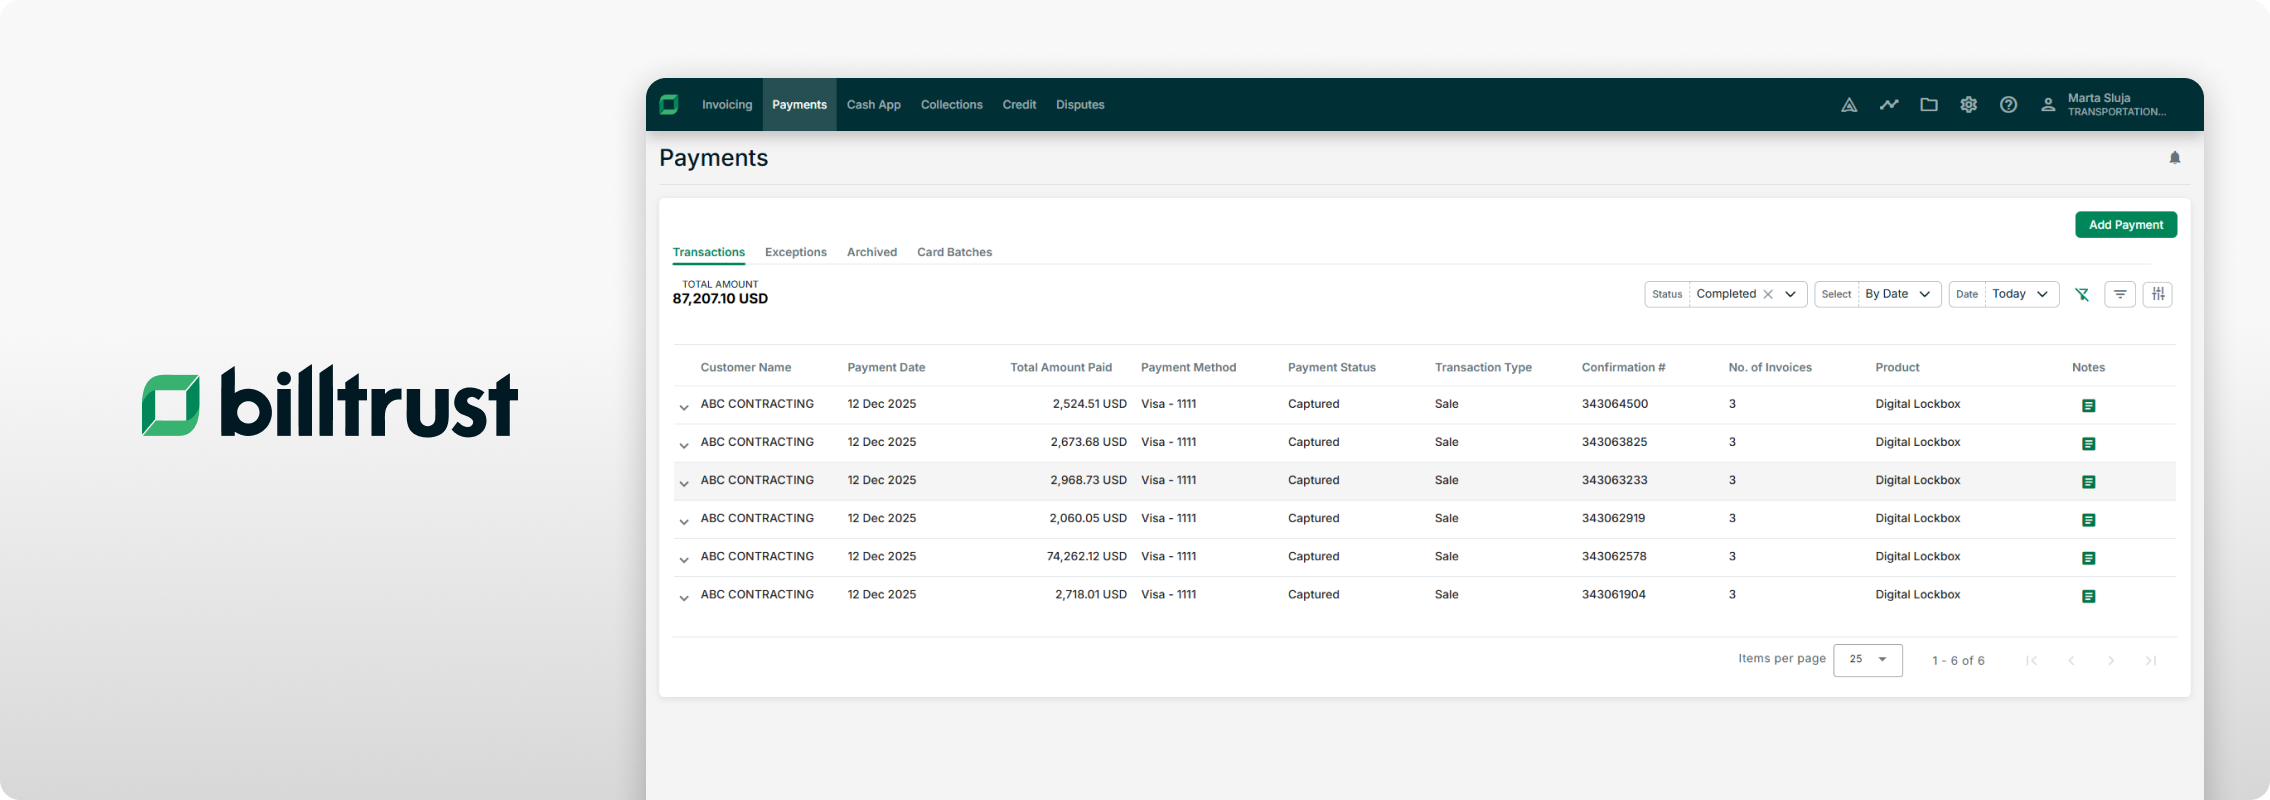
Task: Sort by the Confirmation # column header
Action: coord(1624,368)
